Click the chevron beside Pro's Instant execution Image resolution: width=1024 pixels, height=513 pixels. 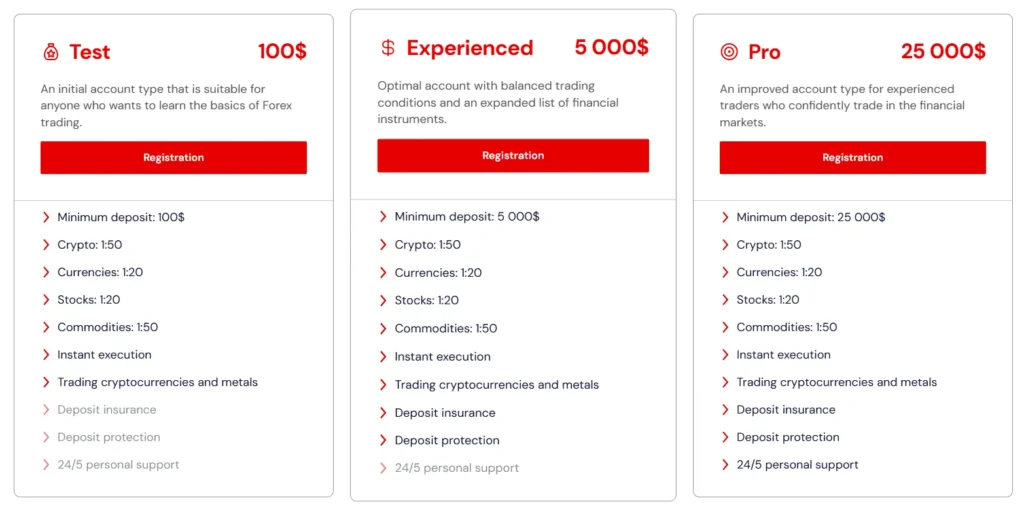coord(725,355)
